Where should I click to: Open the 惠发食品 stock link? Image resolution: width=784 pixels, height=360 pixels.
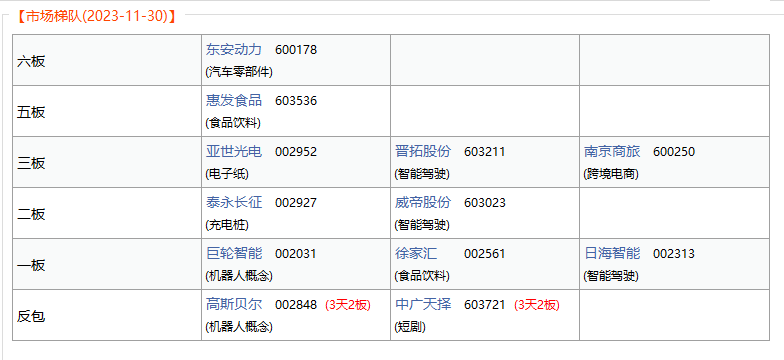(234, 100)
